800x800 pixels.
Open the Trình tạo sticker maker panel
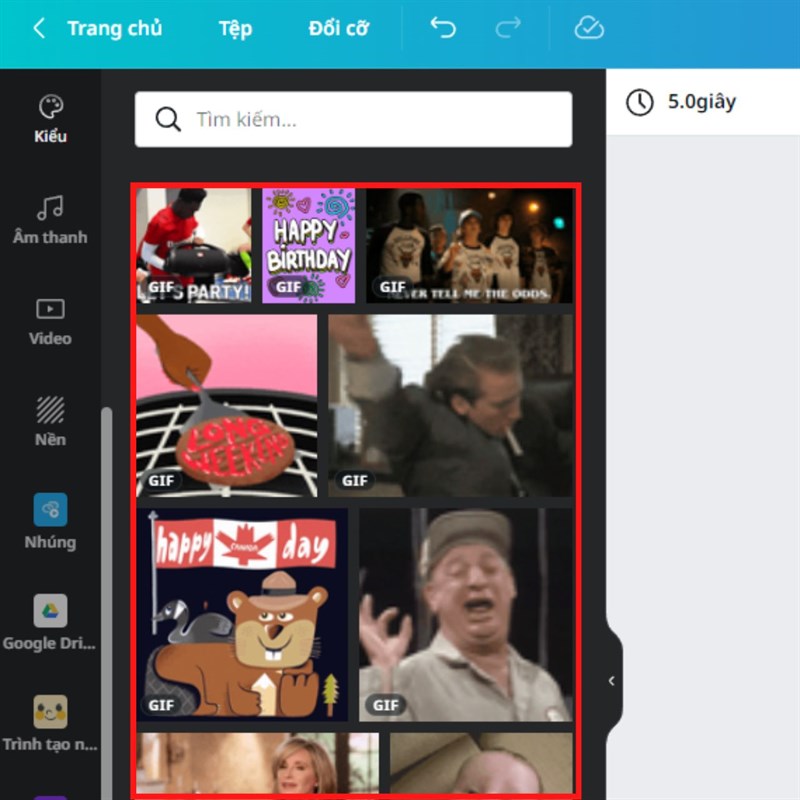point(50,722)
